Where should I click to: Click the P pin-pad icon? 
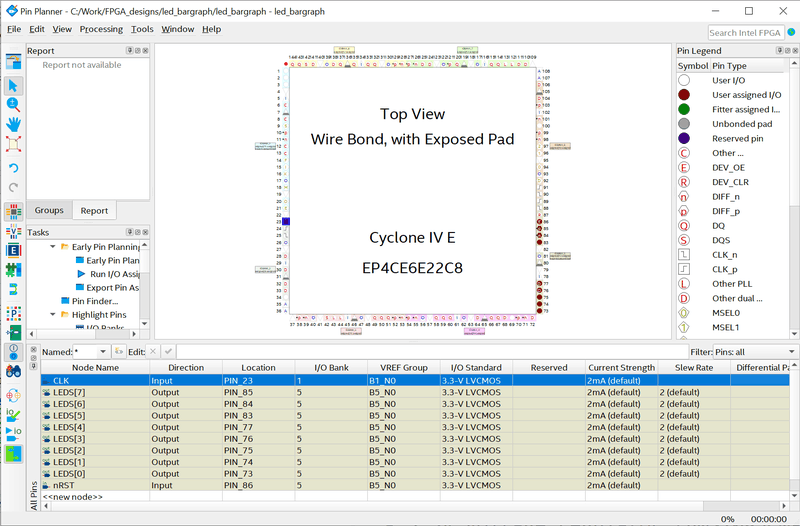point(13,313)
